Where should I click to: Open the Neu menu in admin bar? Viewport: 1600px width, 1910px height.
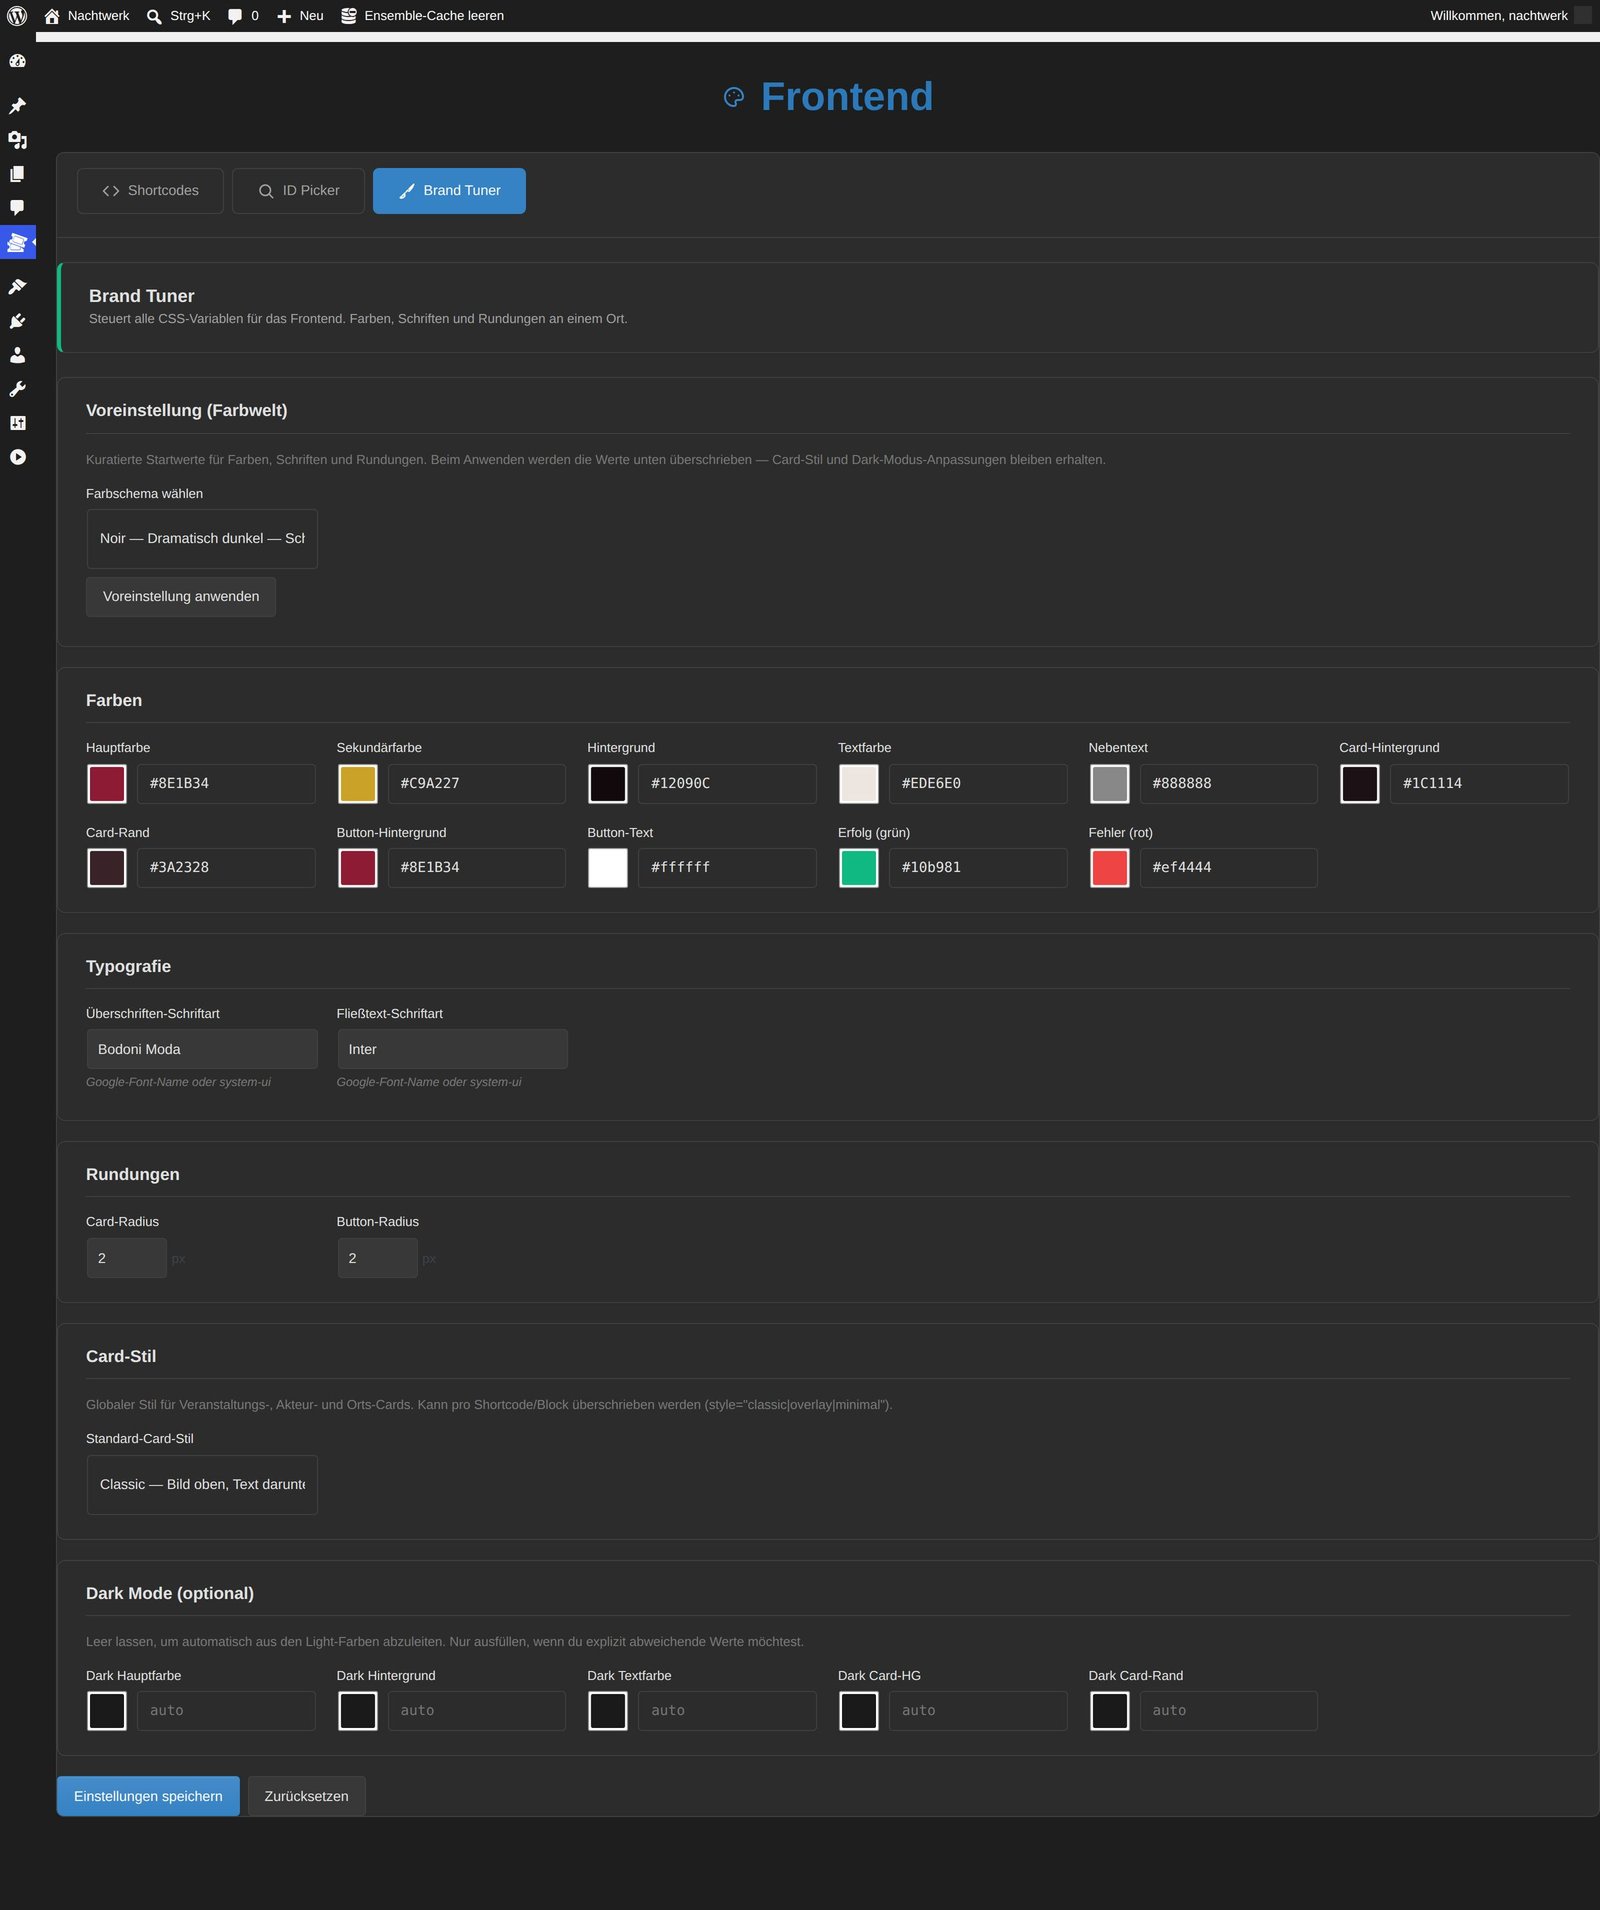click(x=300, y=16)
